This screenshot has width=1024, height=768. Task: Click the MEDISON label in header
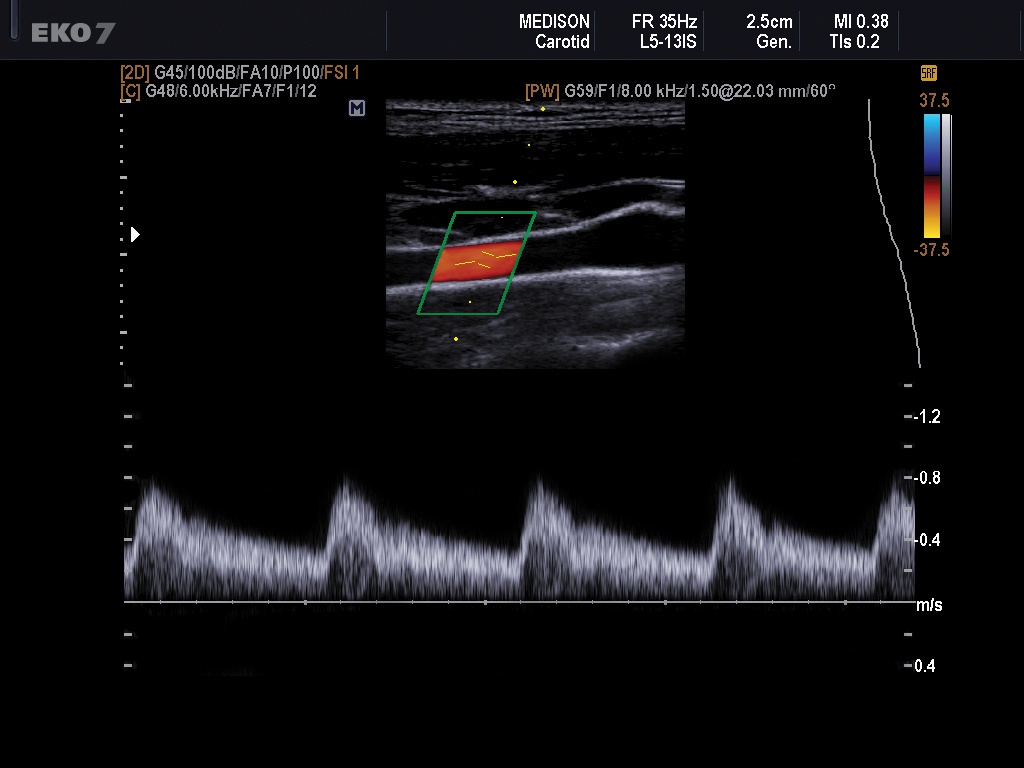[554, 22]
